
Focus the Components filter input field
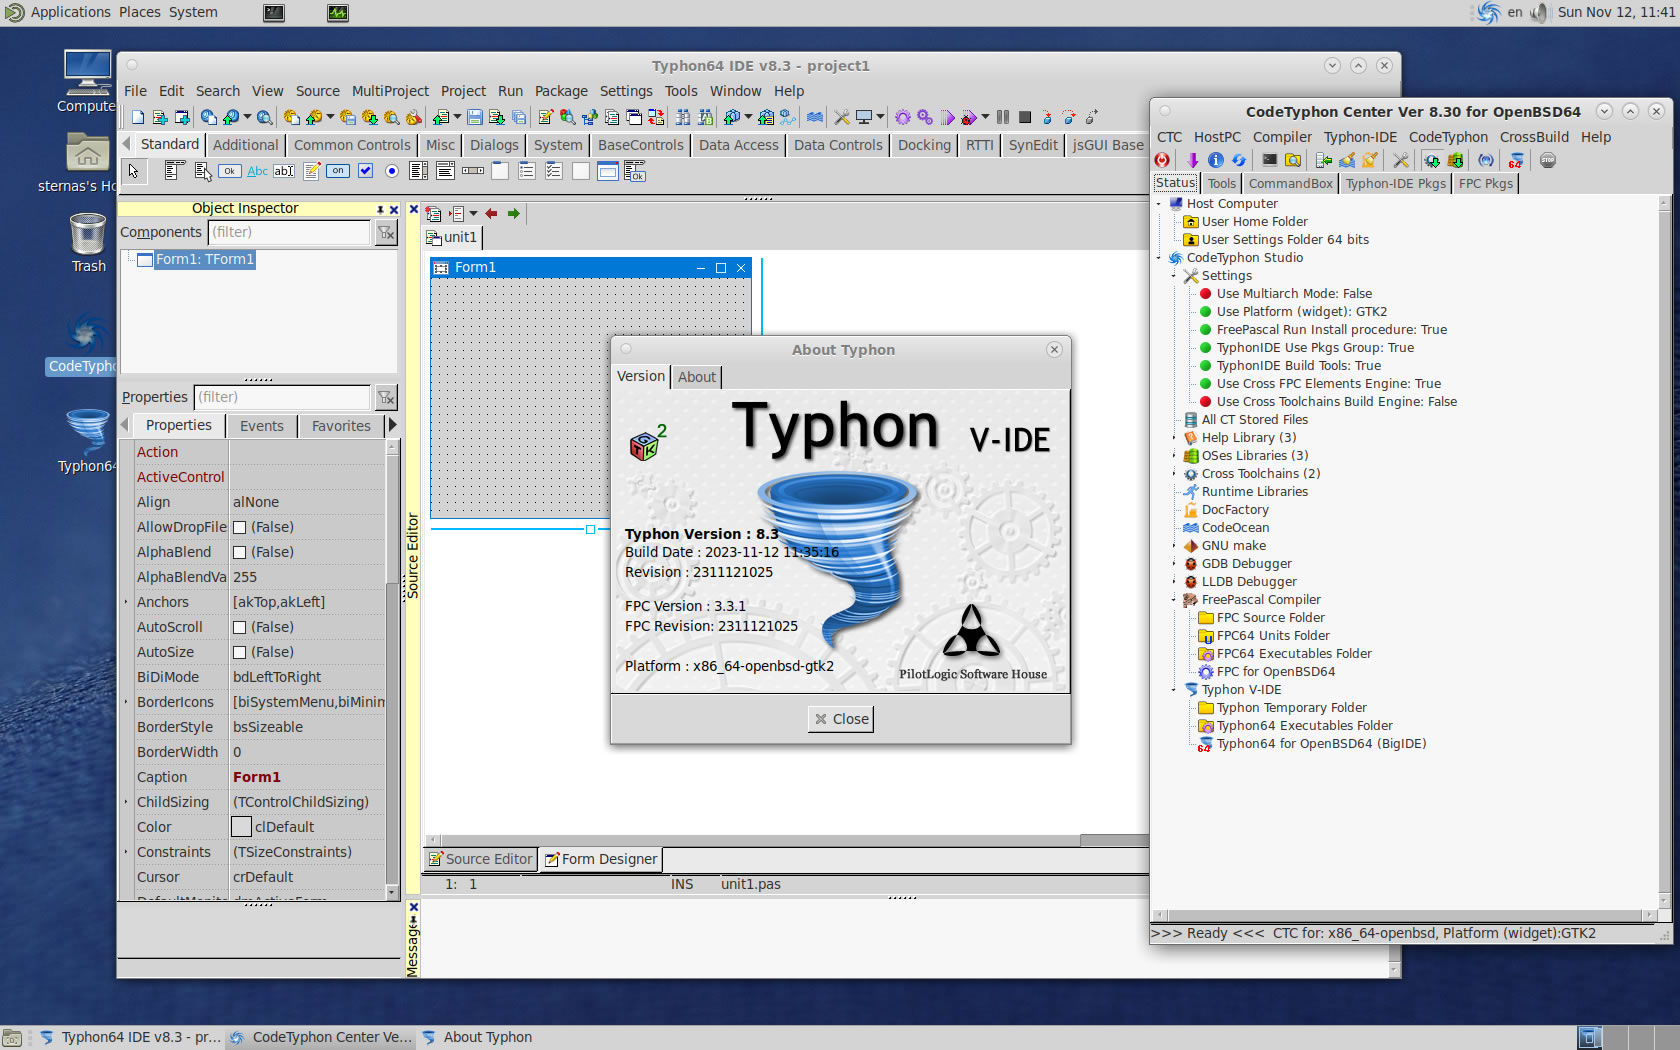click(290, 232)
